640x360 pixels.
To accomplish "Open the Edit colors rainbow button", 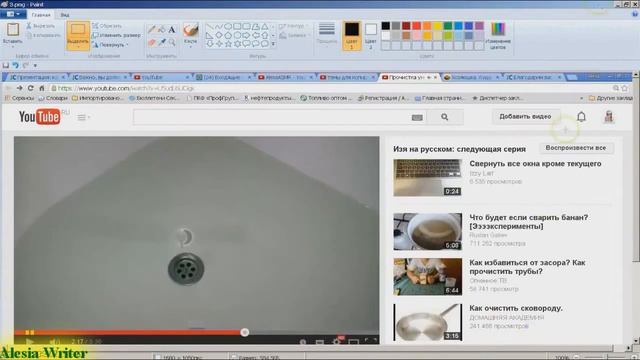I will [498, 36].
